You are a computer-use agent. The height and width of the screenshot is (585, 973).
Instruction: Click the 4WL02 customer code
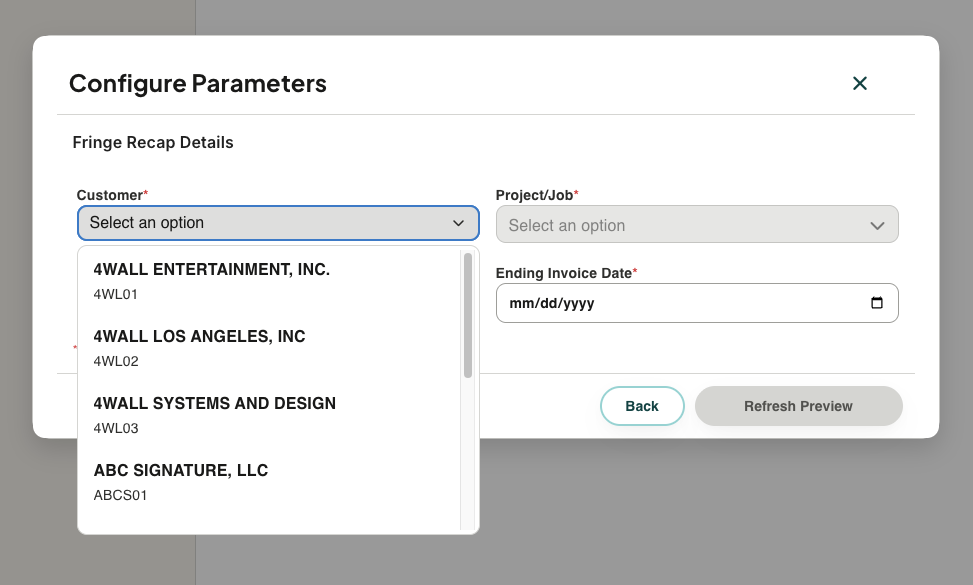pos(116,362)
